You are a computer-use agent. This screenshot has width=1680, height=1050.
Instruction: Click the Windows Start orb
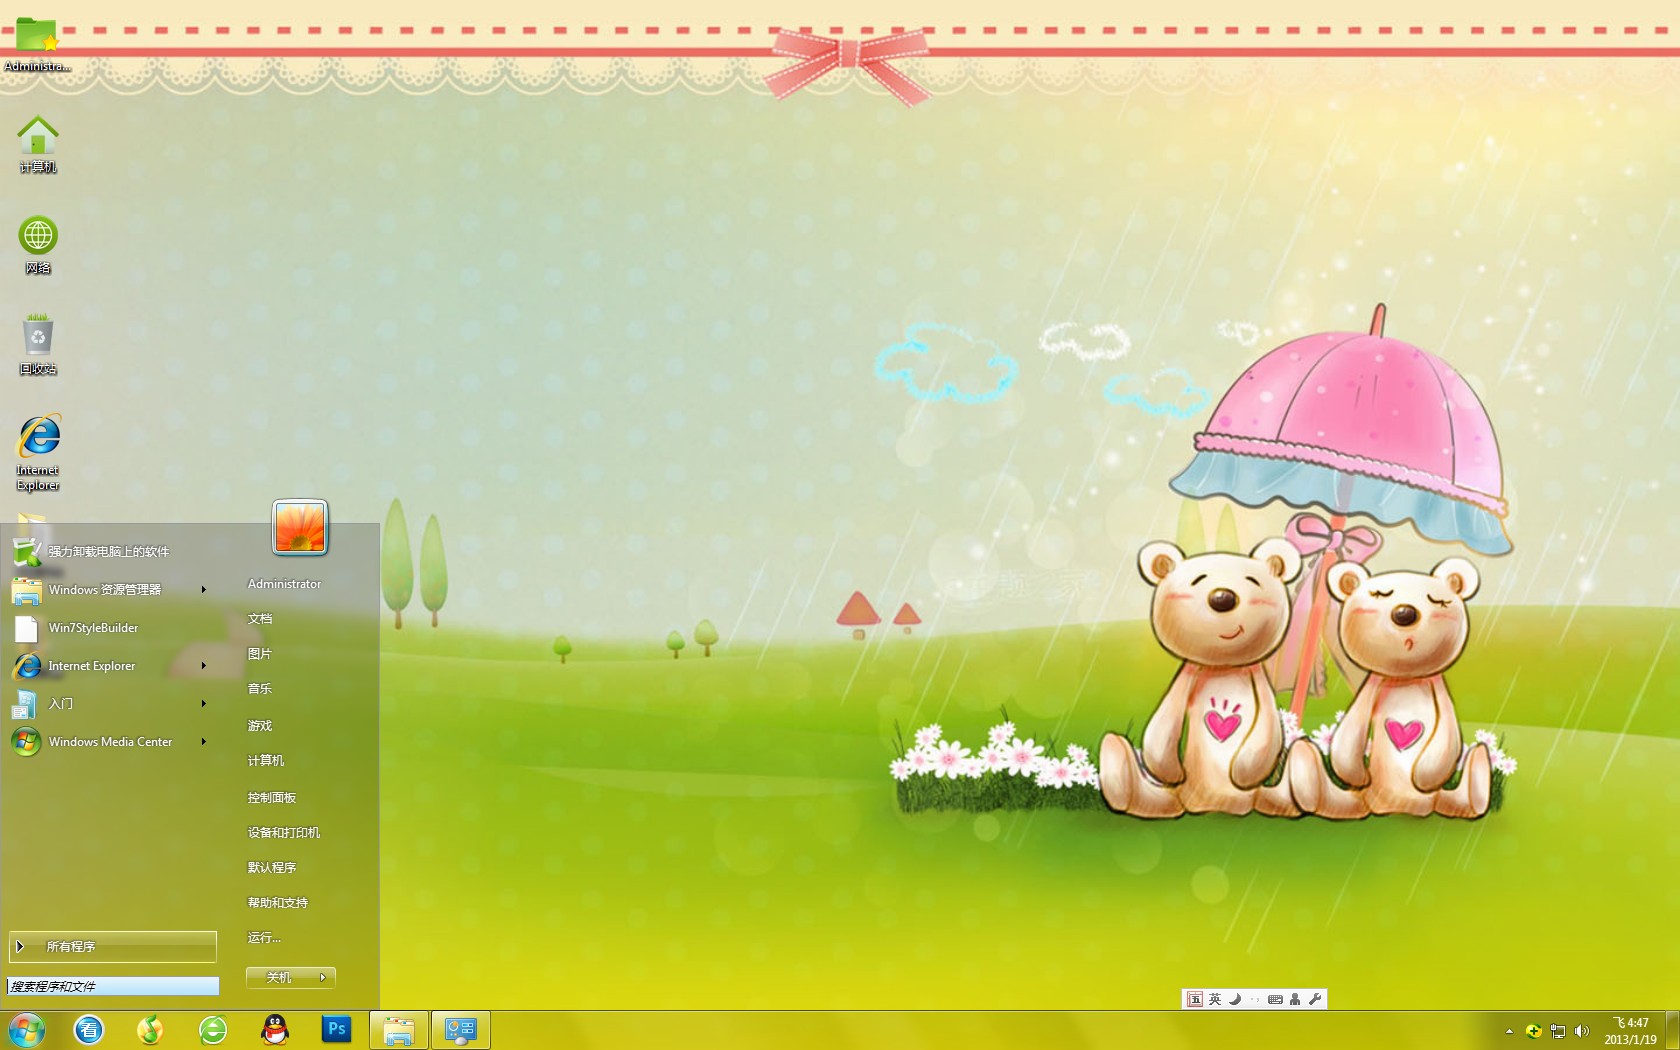[27, 1030]
